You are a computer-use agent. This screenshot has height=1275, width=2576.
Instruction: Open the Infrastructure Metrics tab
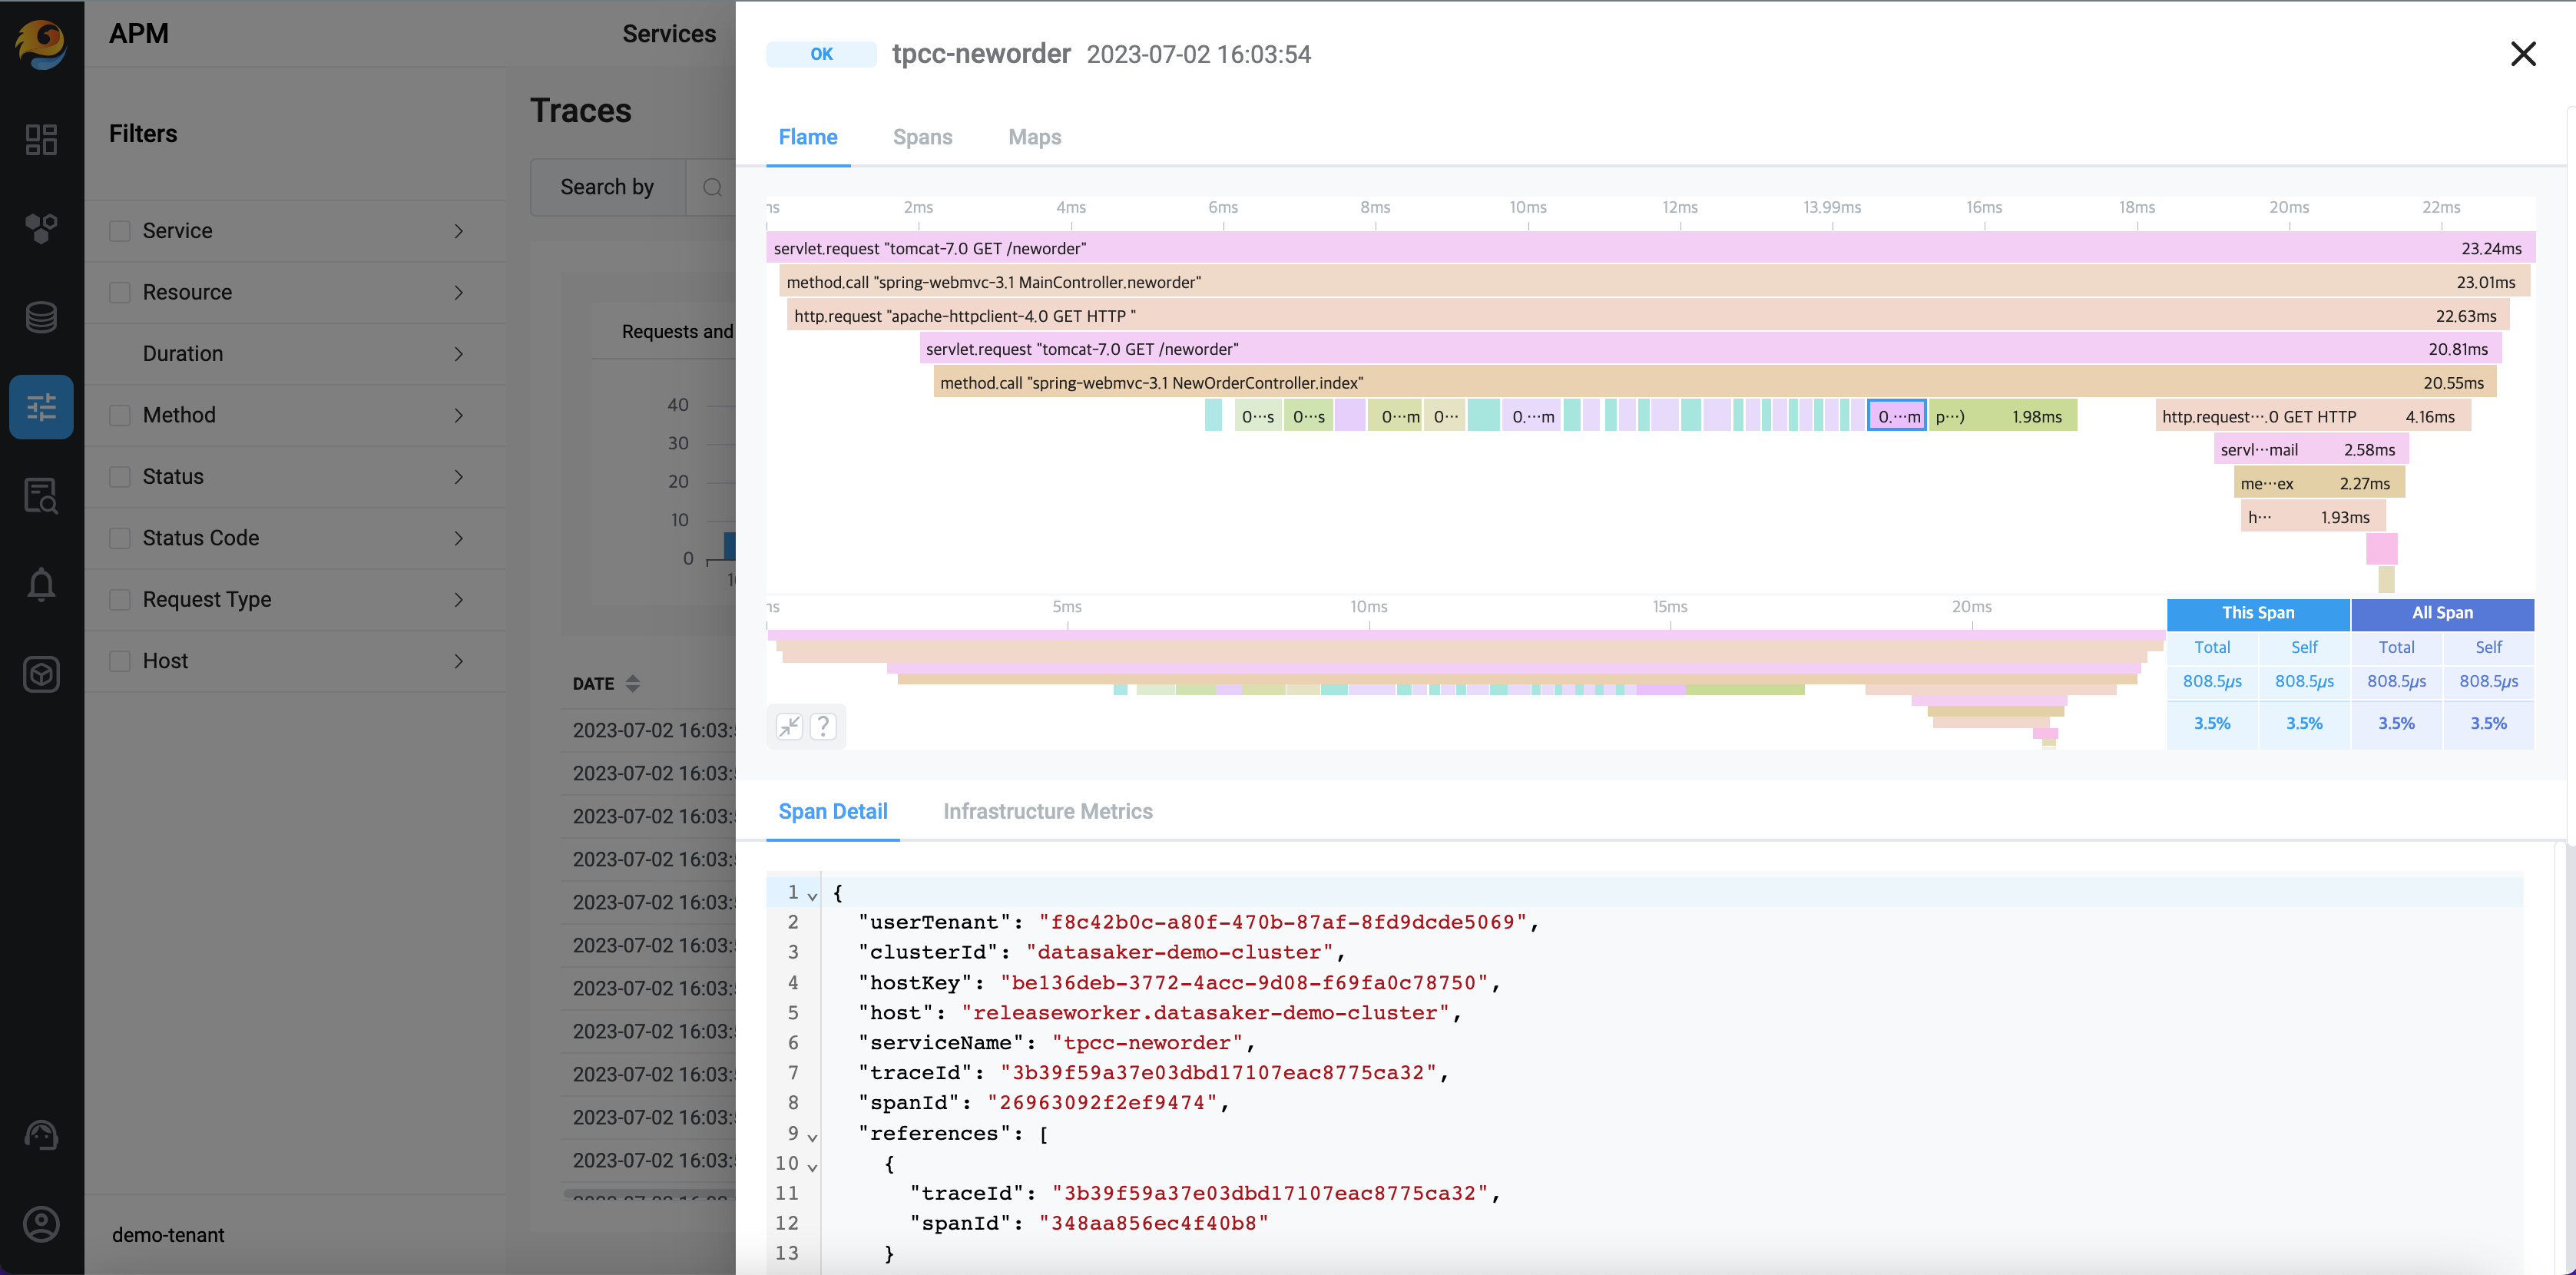coord(1047,812)
